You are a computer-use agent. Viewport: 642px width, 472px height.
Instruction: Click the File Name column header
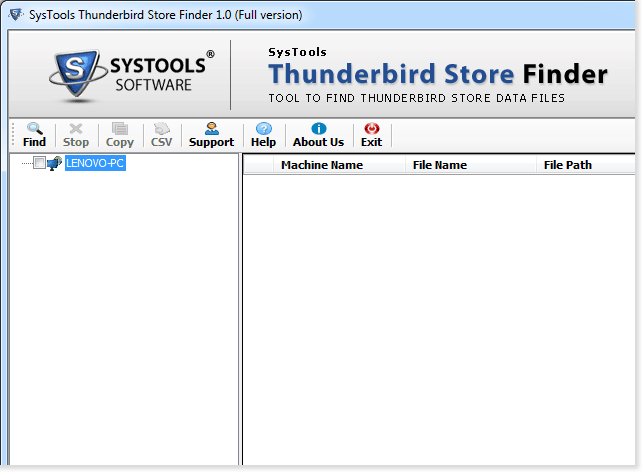(x=440, y=165)
